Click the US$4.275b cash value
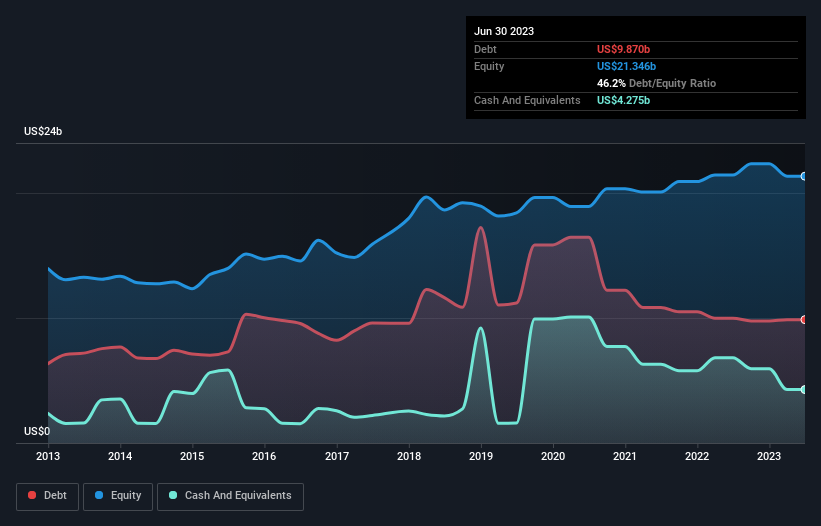Viewport: 821px width, 526px height. click(623, 100)
